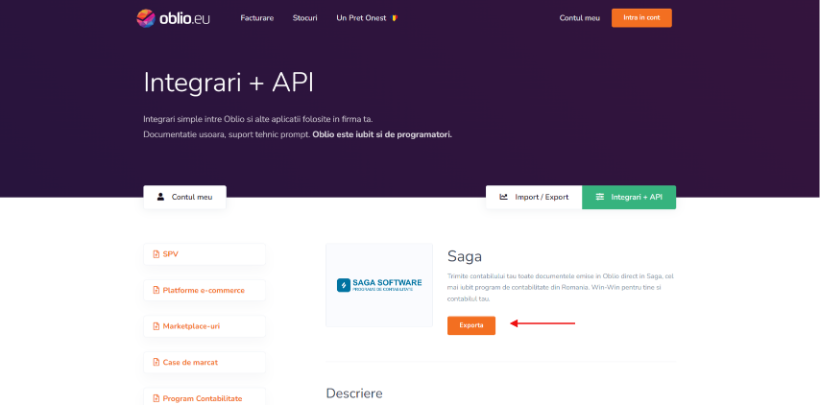Open the Stocuri menu
820x405 pixels.
[x=305, y=18]
